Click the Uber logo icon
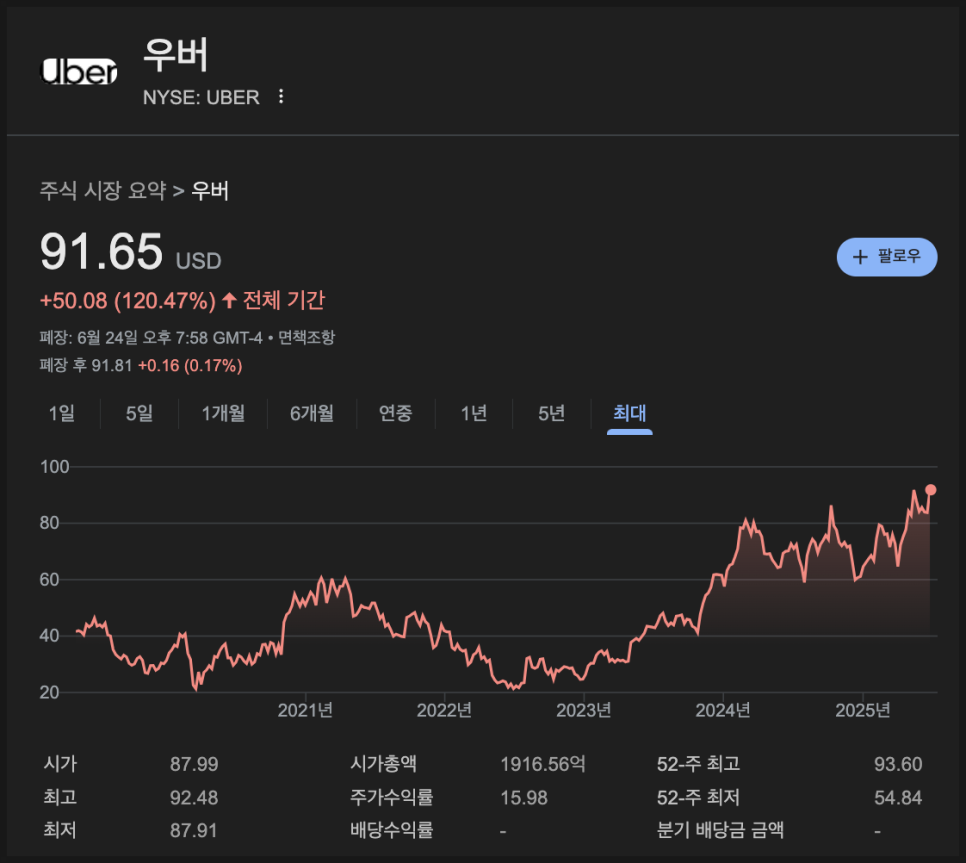Image resolution: width=966 pixels, height=863 pixels. (78, 71)
